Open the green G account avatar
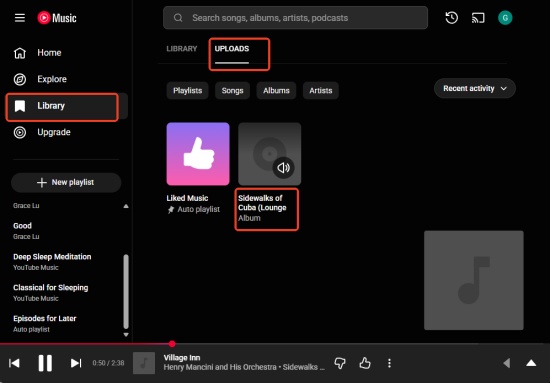 coord(505,18)
